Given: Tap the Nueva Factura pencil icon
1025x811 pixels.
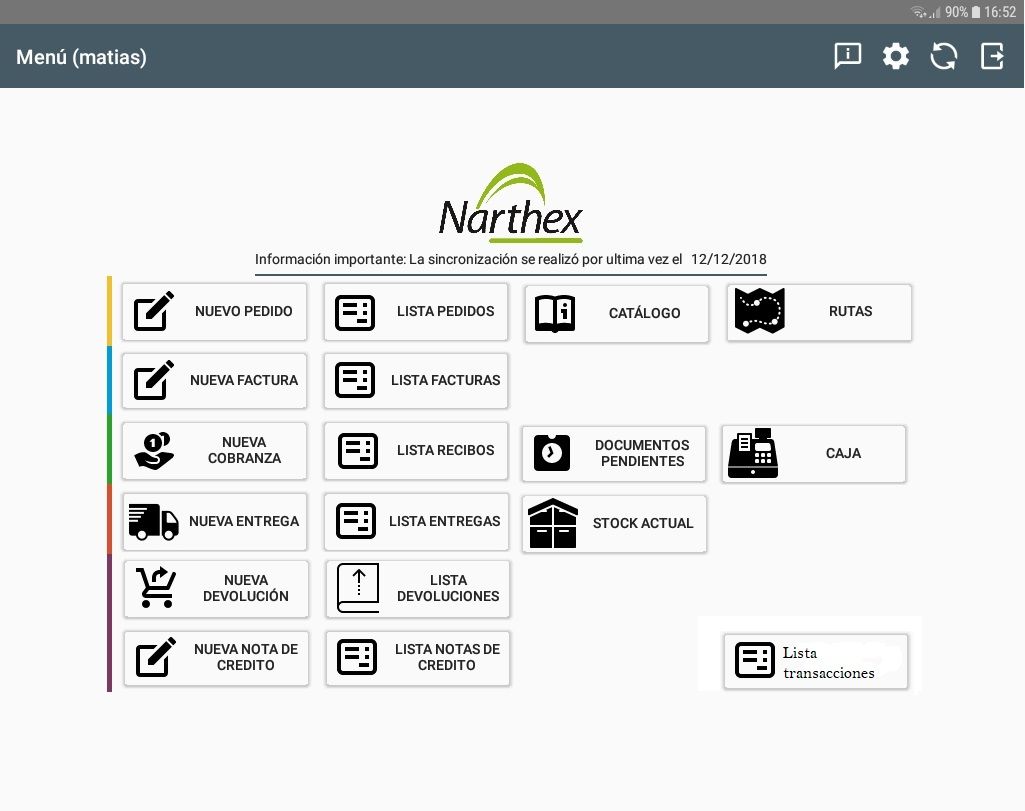Looking at the screenshot, I should (154, 380).
